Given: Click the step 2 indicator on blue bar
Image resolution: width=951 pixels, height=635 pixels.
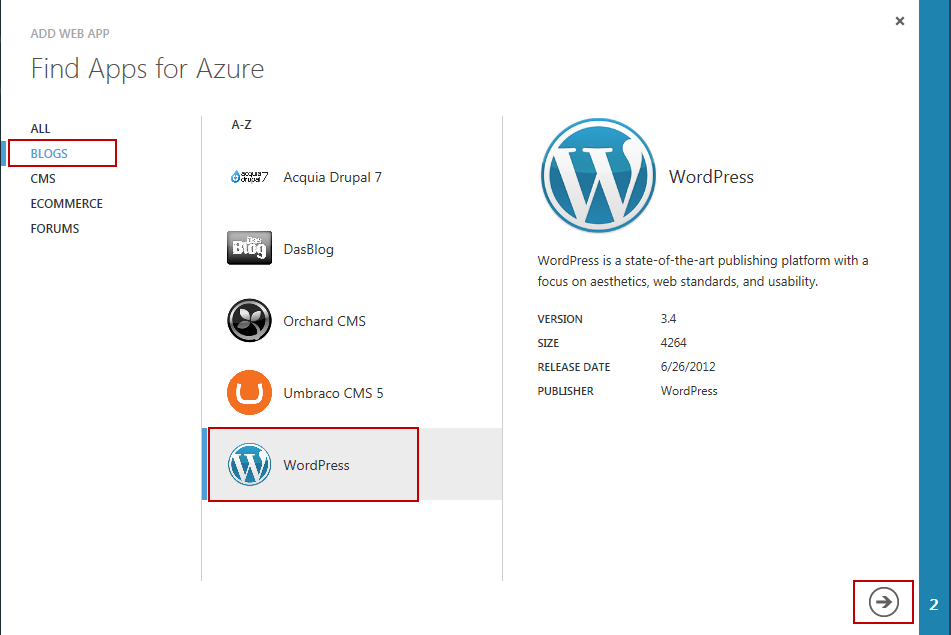Looking at the screenshot, I should click(934, 604).
